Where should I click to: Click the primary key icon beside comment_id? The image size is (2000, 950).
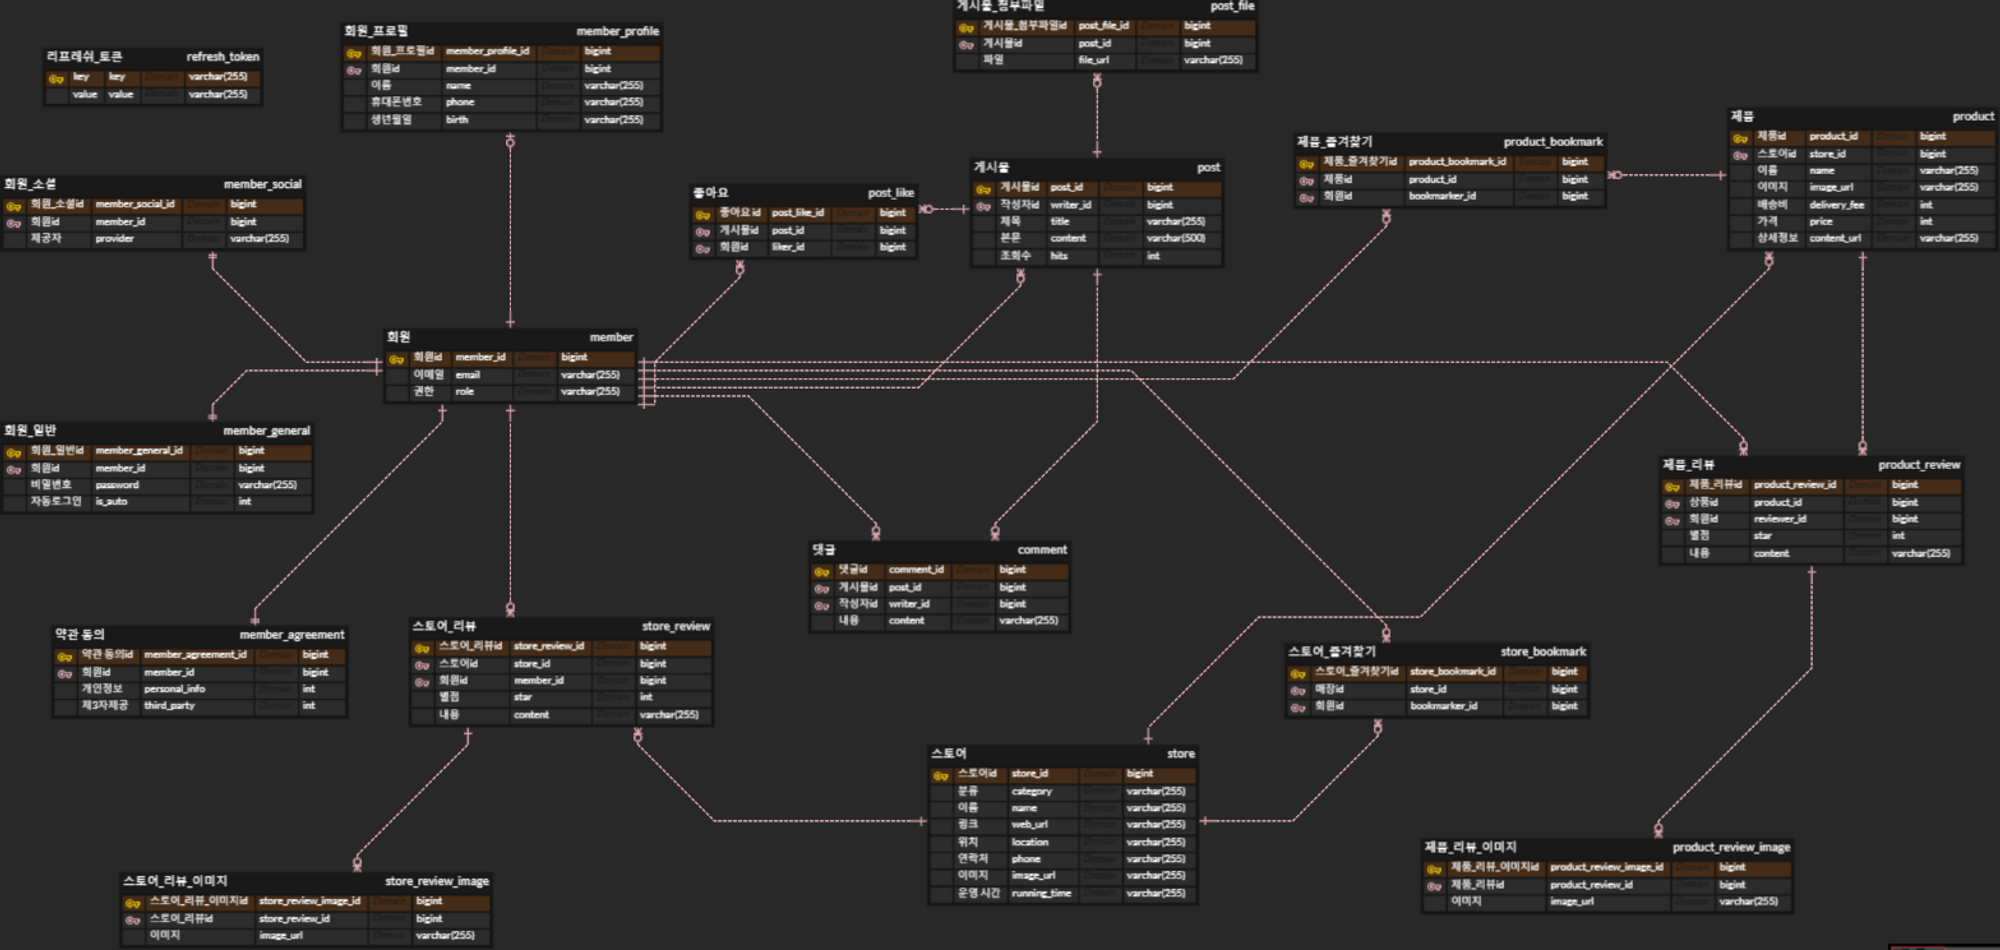pyautogui.click(x=822, y=571)
